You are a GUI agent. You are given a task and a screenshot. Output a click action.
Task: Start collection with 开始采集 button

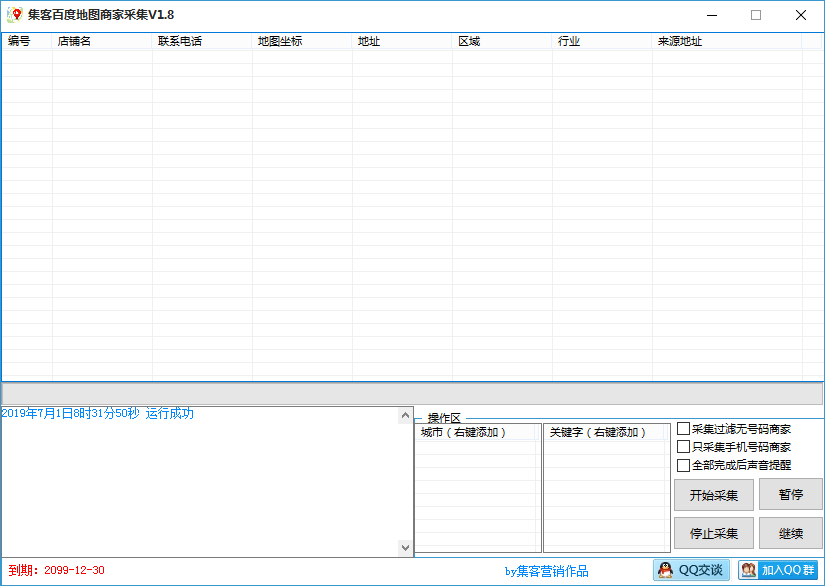[x=714, y=494]
